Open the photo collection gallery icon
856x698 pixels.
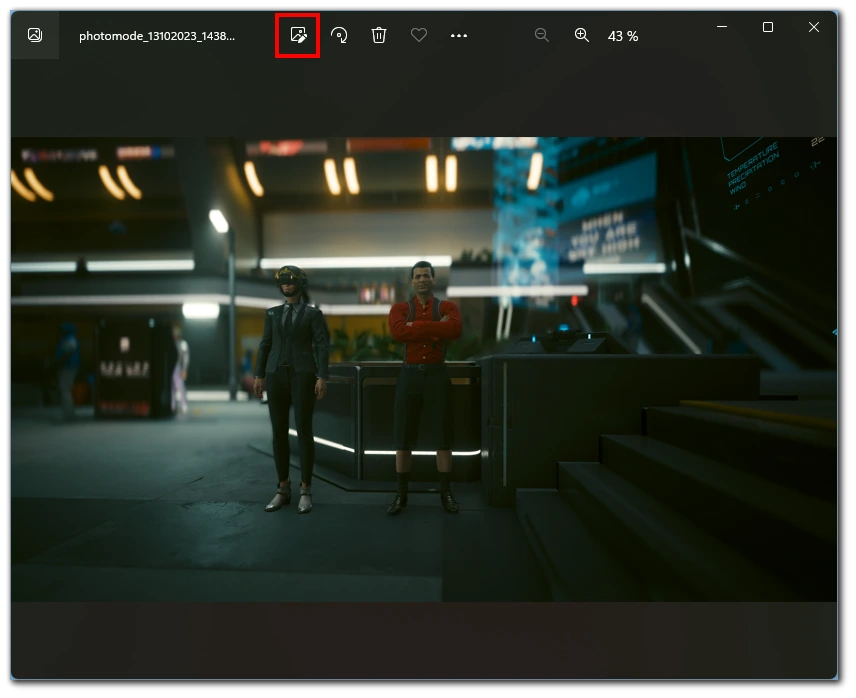pos(35,35)
